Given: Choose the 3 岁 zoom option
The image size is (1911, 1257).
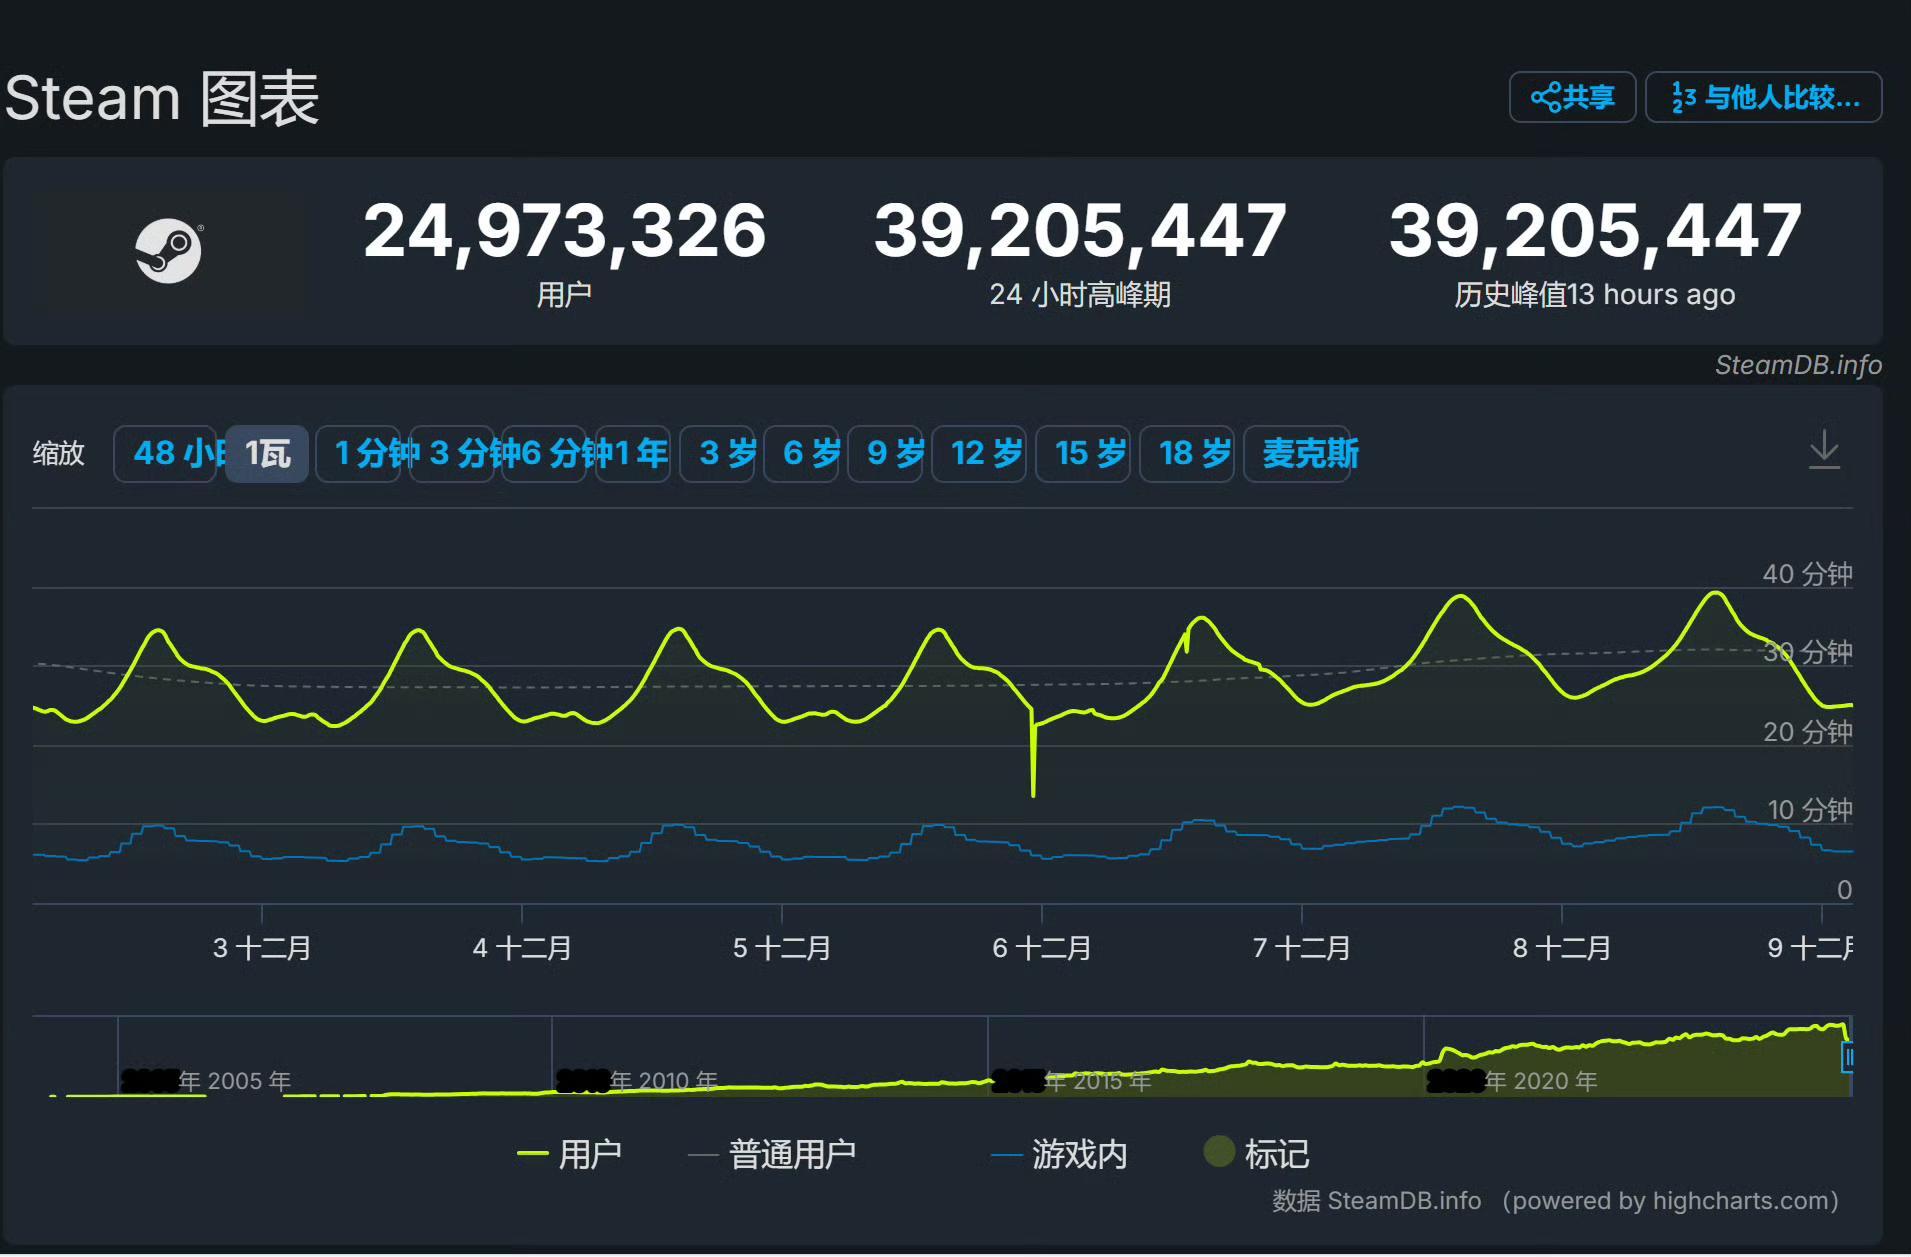Looking at the screenshot, I should [718, 454].
